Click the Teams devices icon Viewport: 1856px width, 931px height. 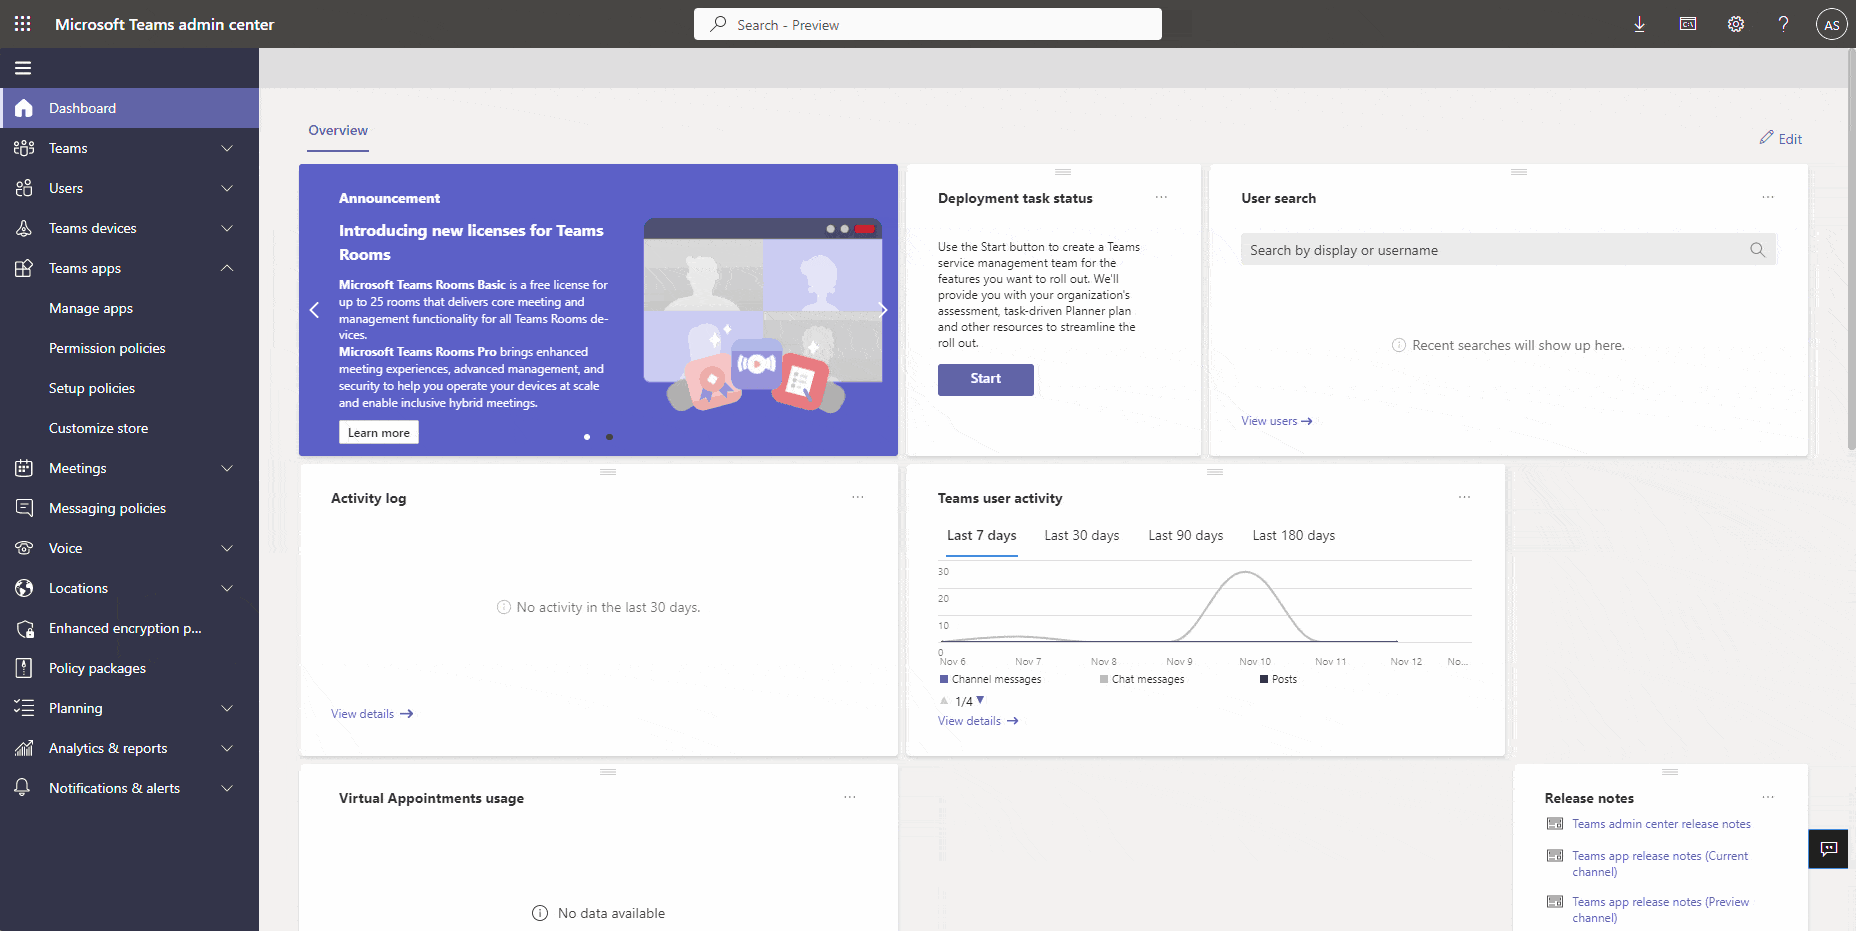(x=24, y=228)
